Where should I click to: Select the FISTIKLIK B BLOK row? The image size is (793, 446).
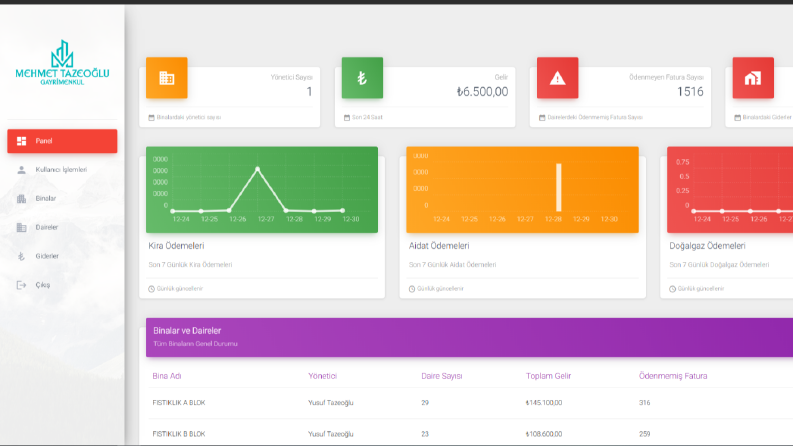[x=470, y=434]
